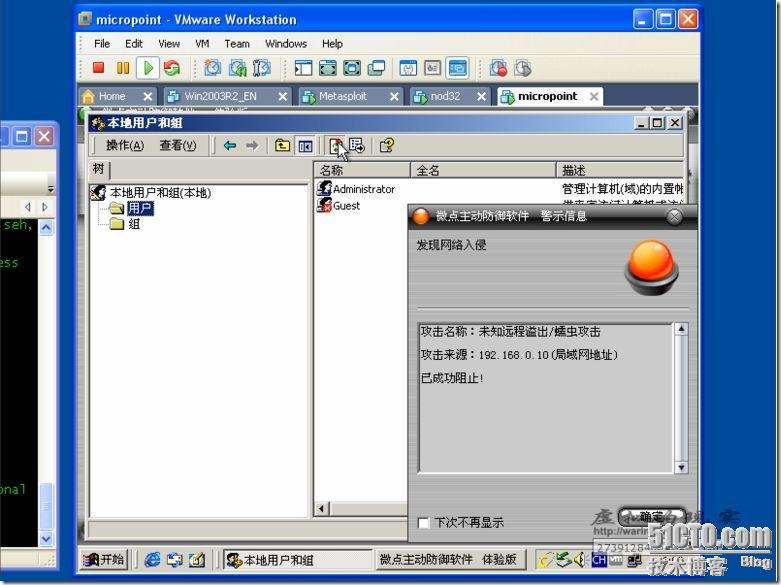Select 本地用户和组(本地) root node
Screen dimensions: 781x585
tap(160, 192)
